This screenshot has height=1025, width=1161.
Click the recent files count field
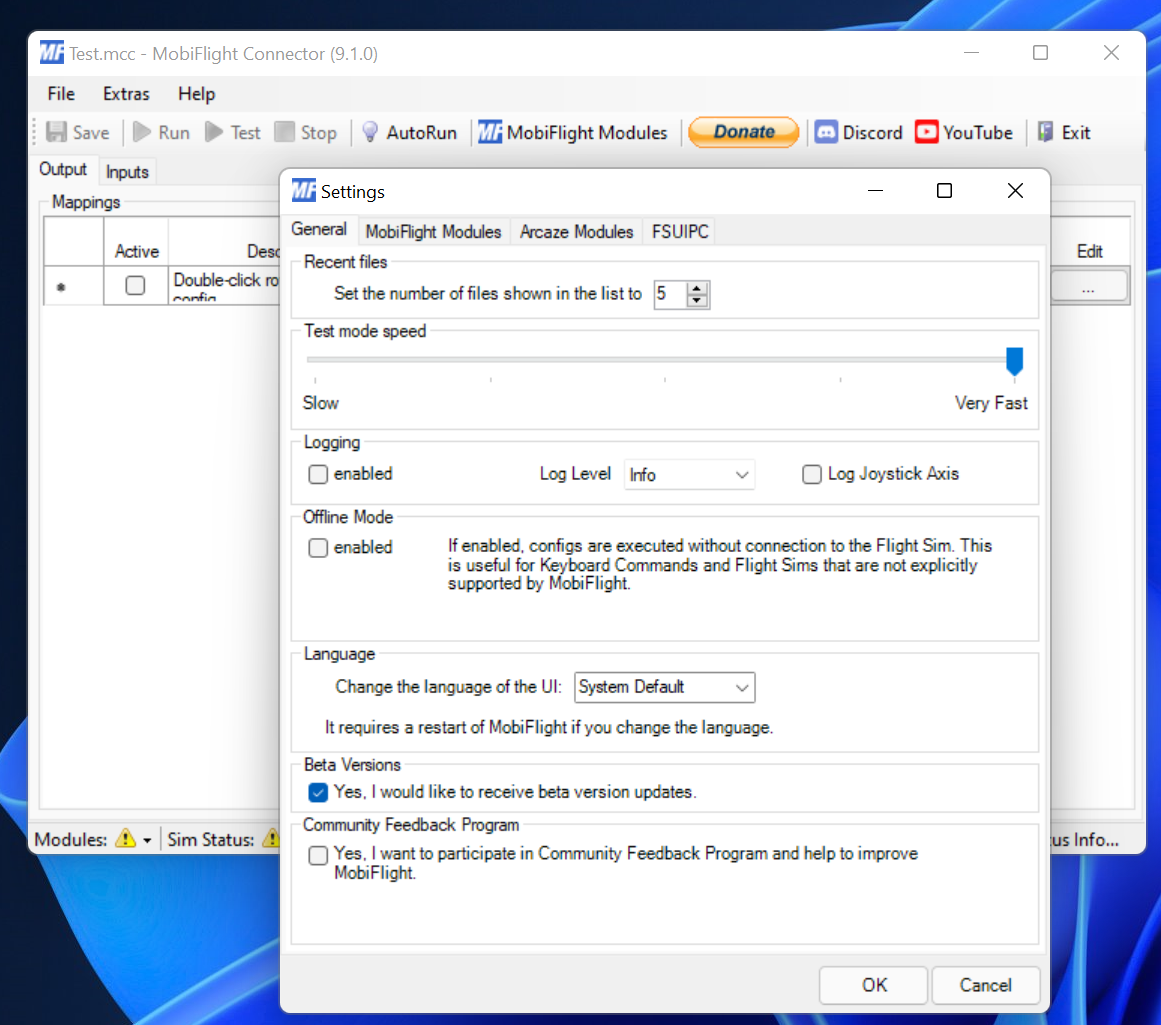coord(670,294)
